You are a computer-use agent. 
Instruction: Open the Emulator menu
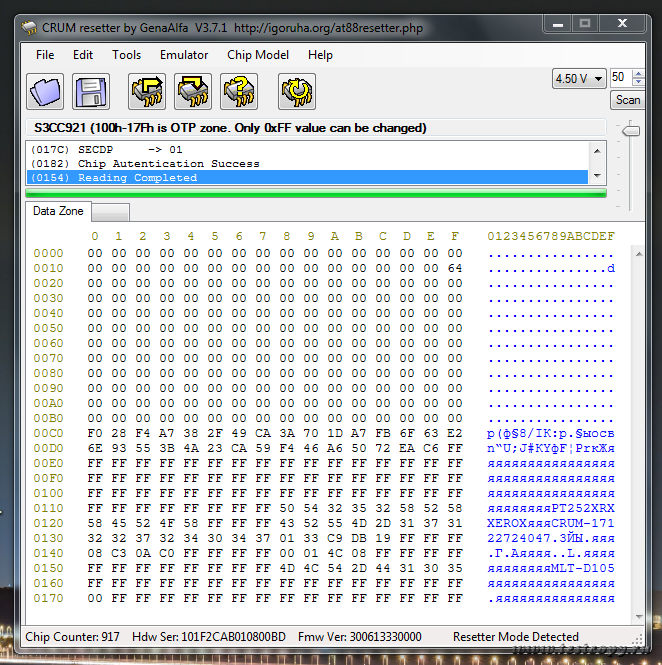pyautogui.click(x=184, y=55)
